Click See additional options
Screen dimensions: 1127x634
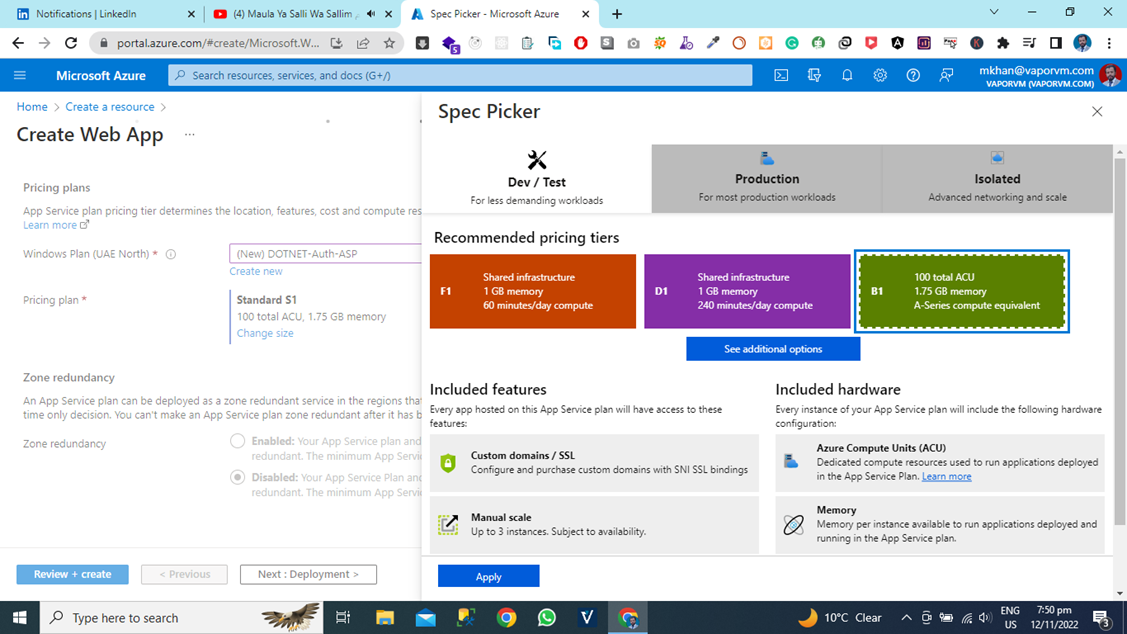point(772,348)
